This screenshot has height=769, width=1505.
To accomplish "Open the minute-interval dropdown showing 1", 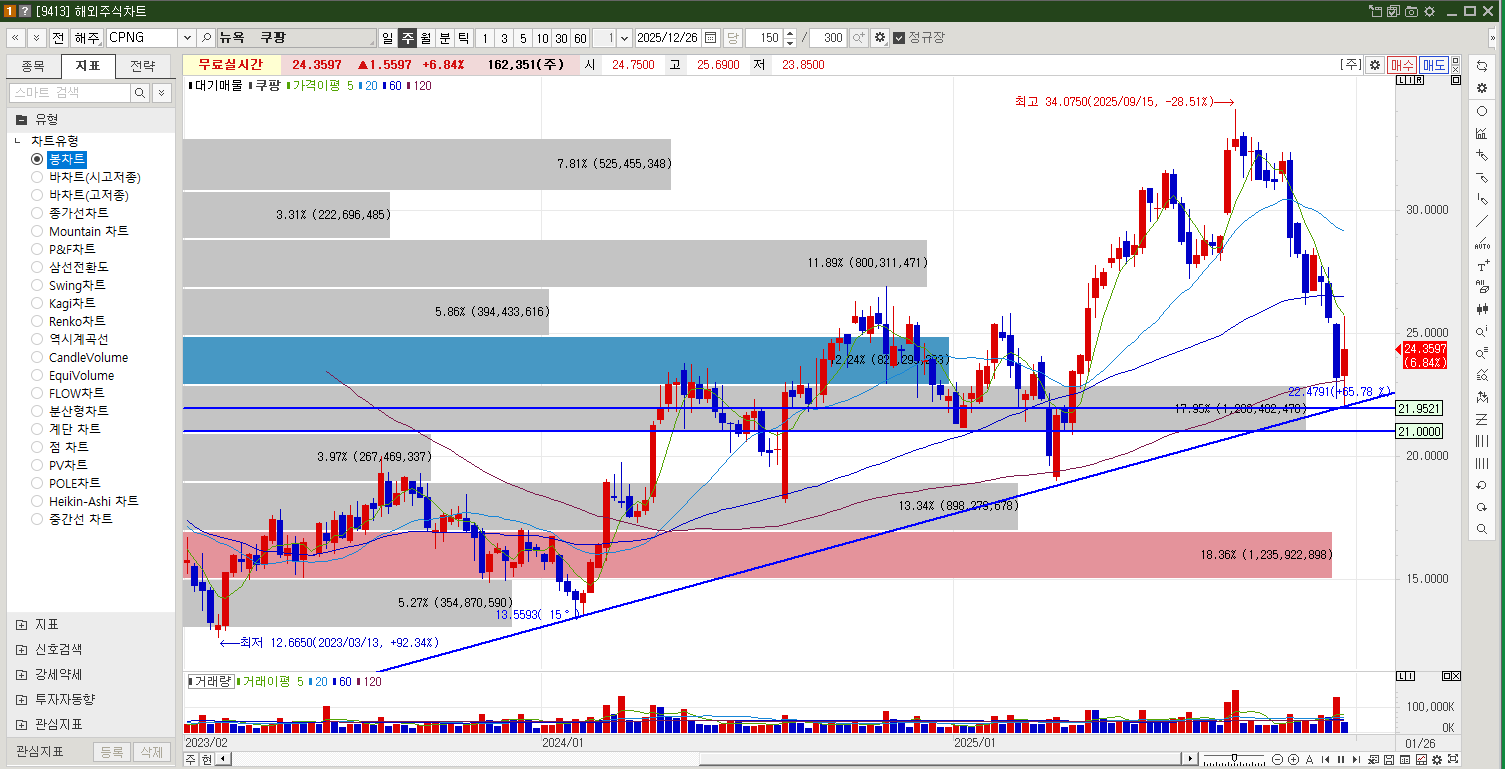I will click(625, 38).
